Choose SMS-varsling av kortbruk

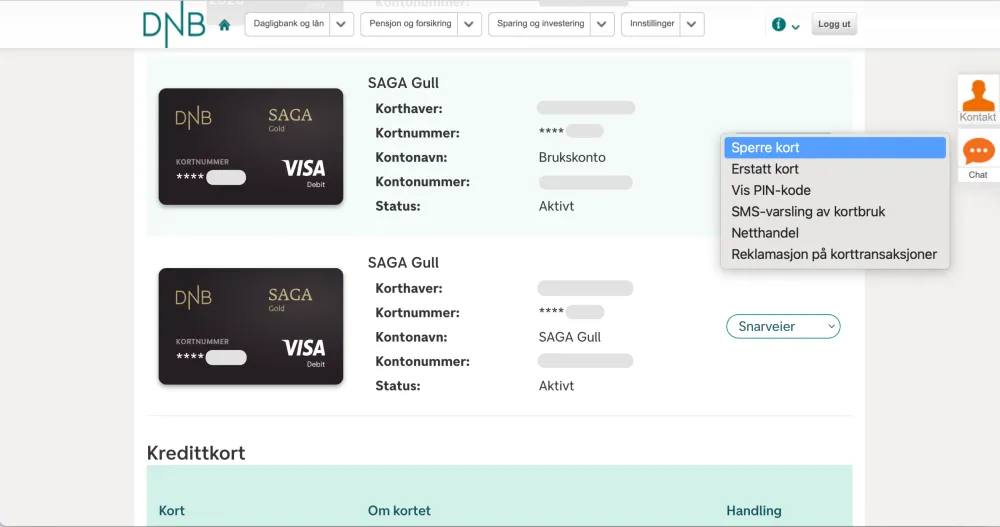[808, 212]
